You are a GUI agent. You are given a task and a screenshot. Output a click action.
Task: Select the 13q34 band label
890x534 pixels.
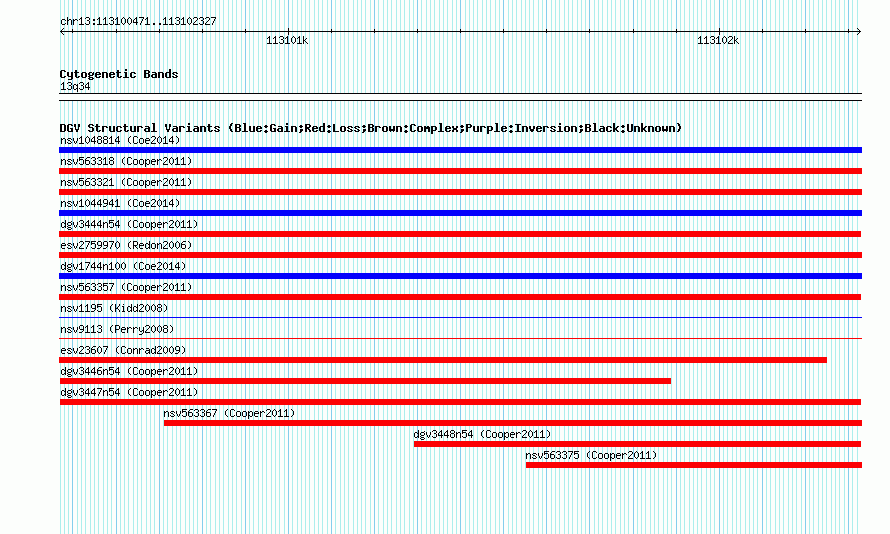(x=75, y=86)
